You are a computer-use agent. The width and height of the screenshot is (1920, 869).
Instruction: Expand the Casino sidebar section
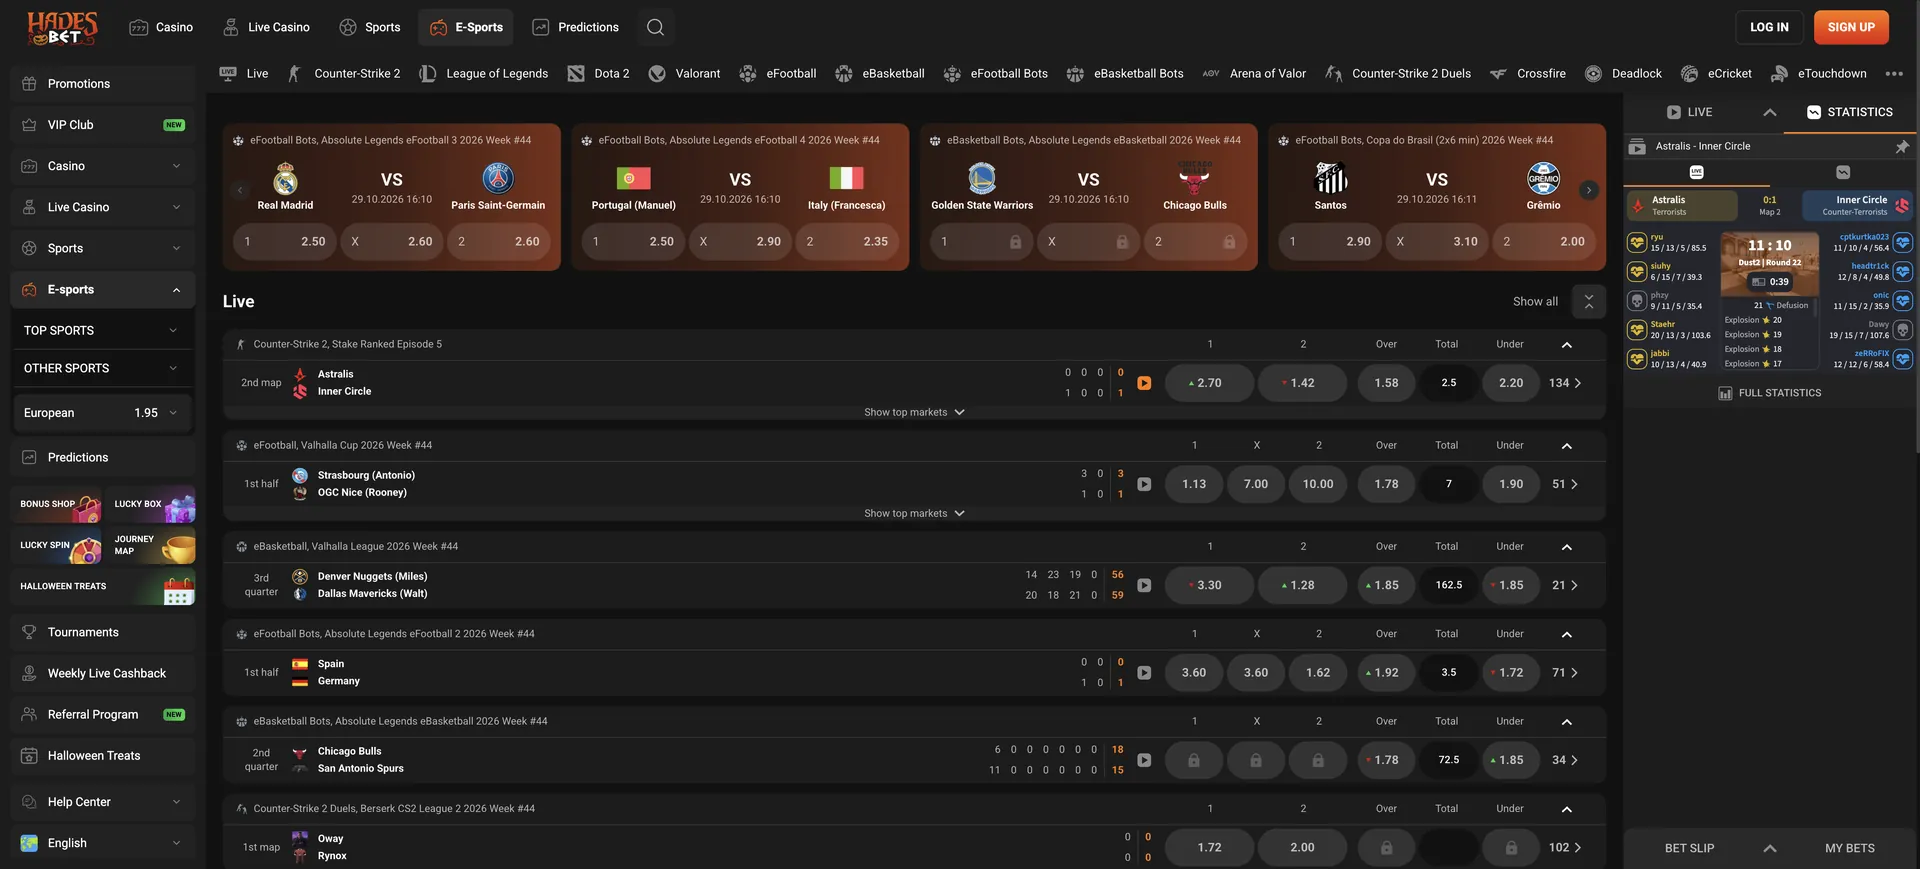pyautogui.click(x=103, y=166)
